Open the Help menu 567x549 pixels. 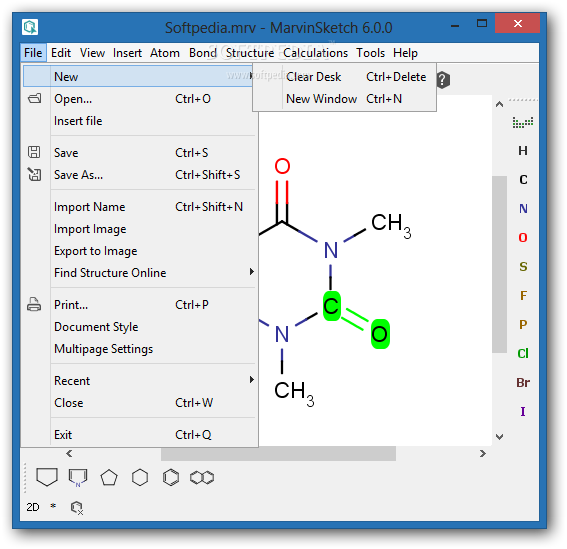405,53
